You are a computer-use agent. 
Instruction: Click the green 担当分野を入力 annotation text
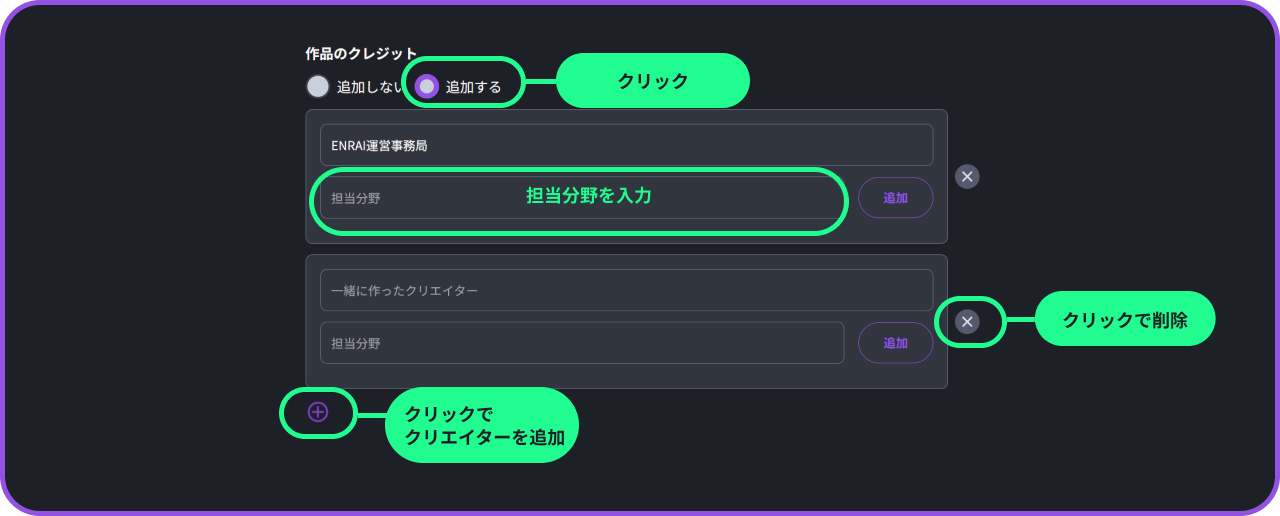pos(589,196)
